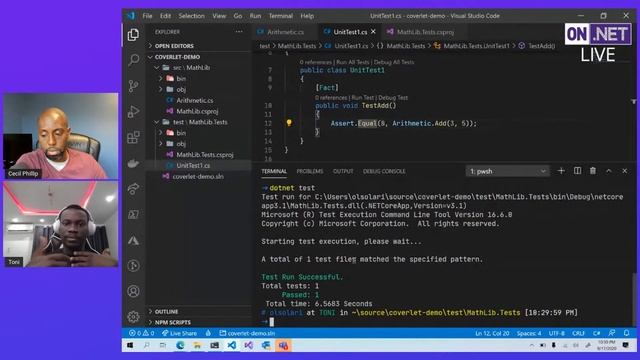
Task: Open the Windows taskbar search
Action: click(146, 345)
